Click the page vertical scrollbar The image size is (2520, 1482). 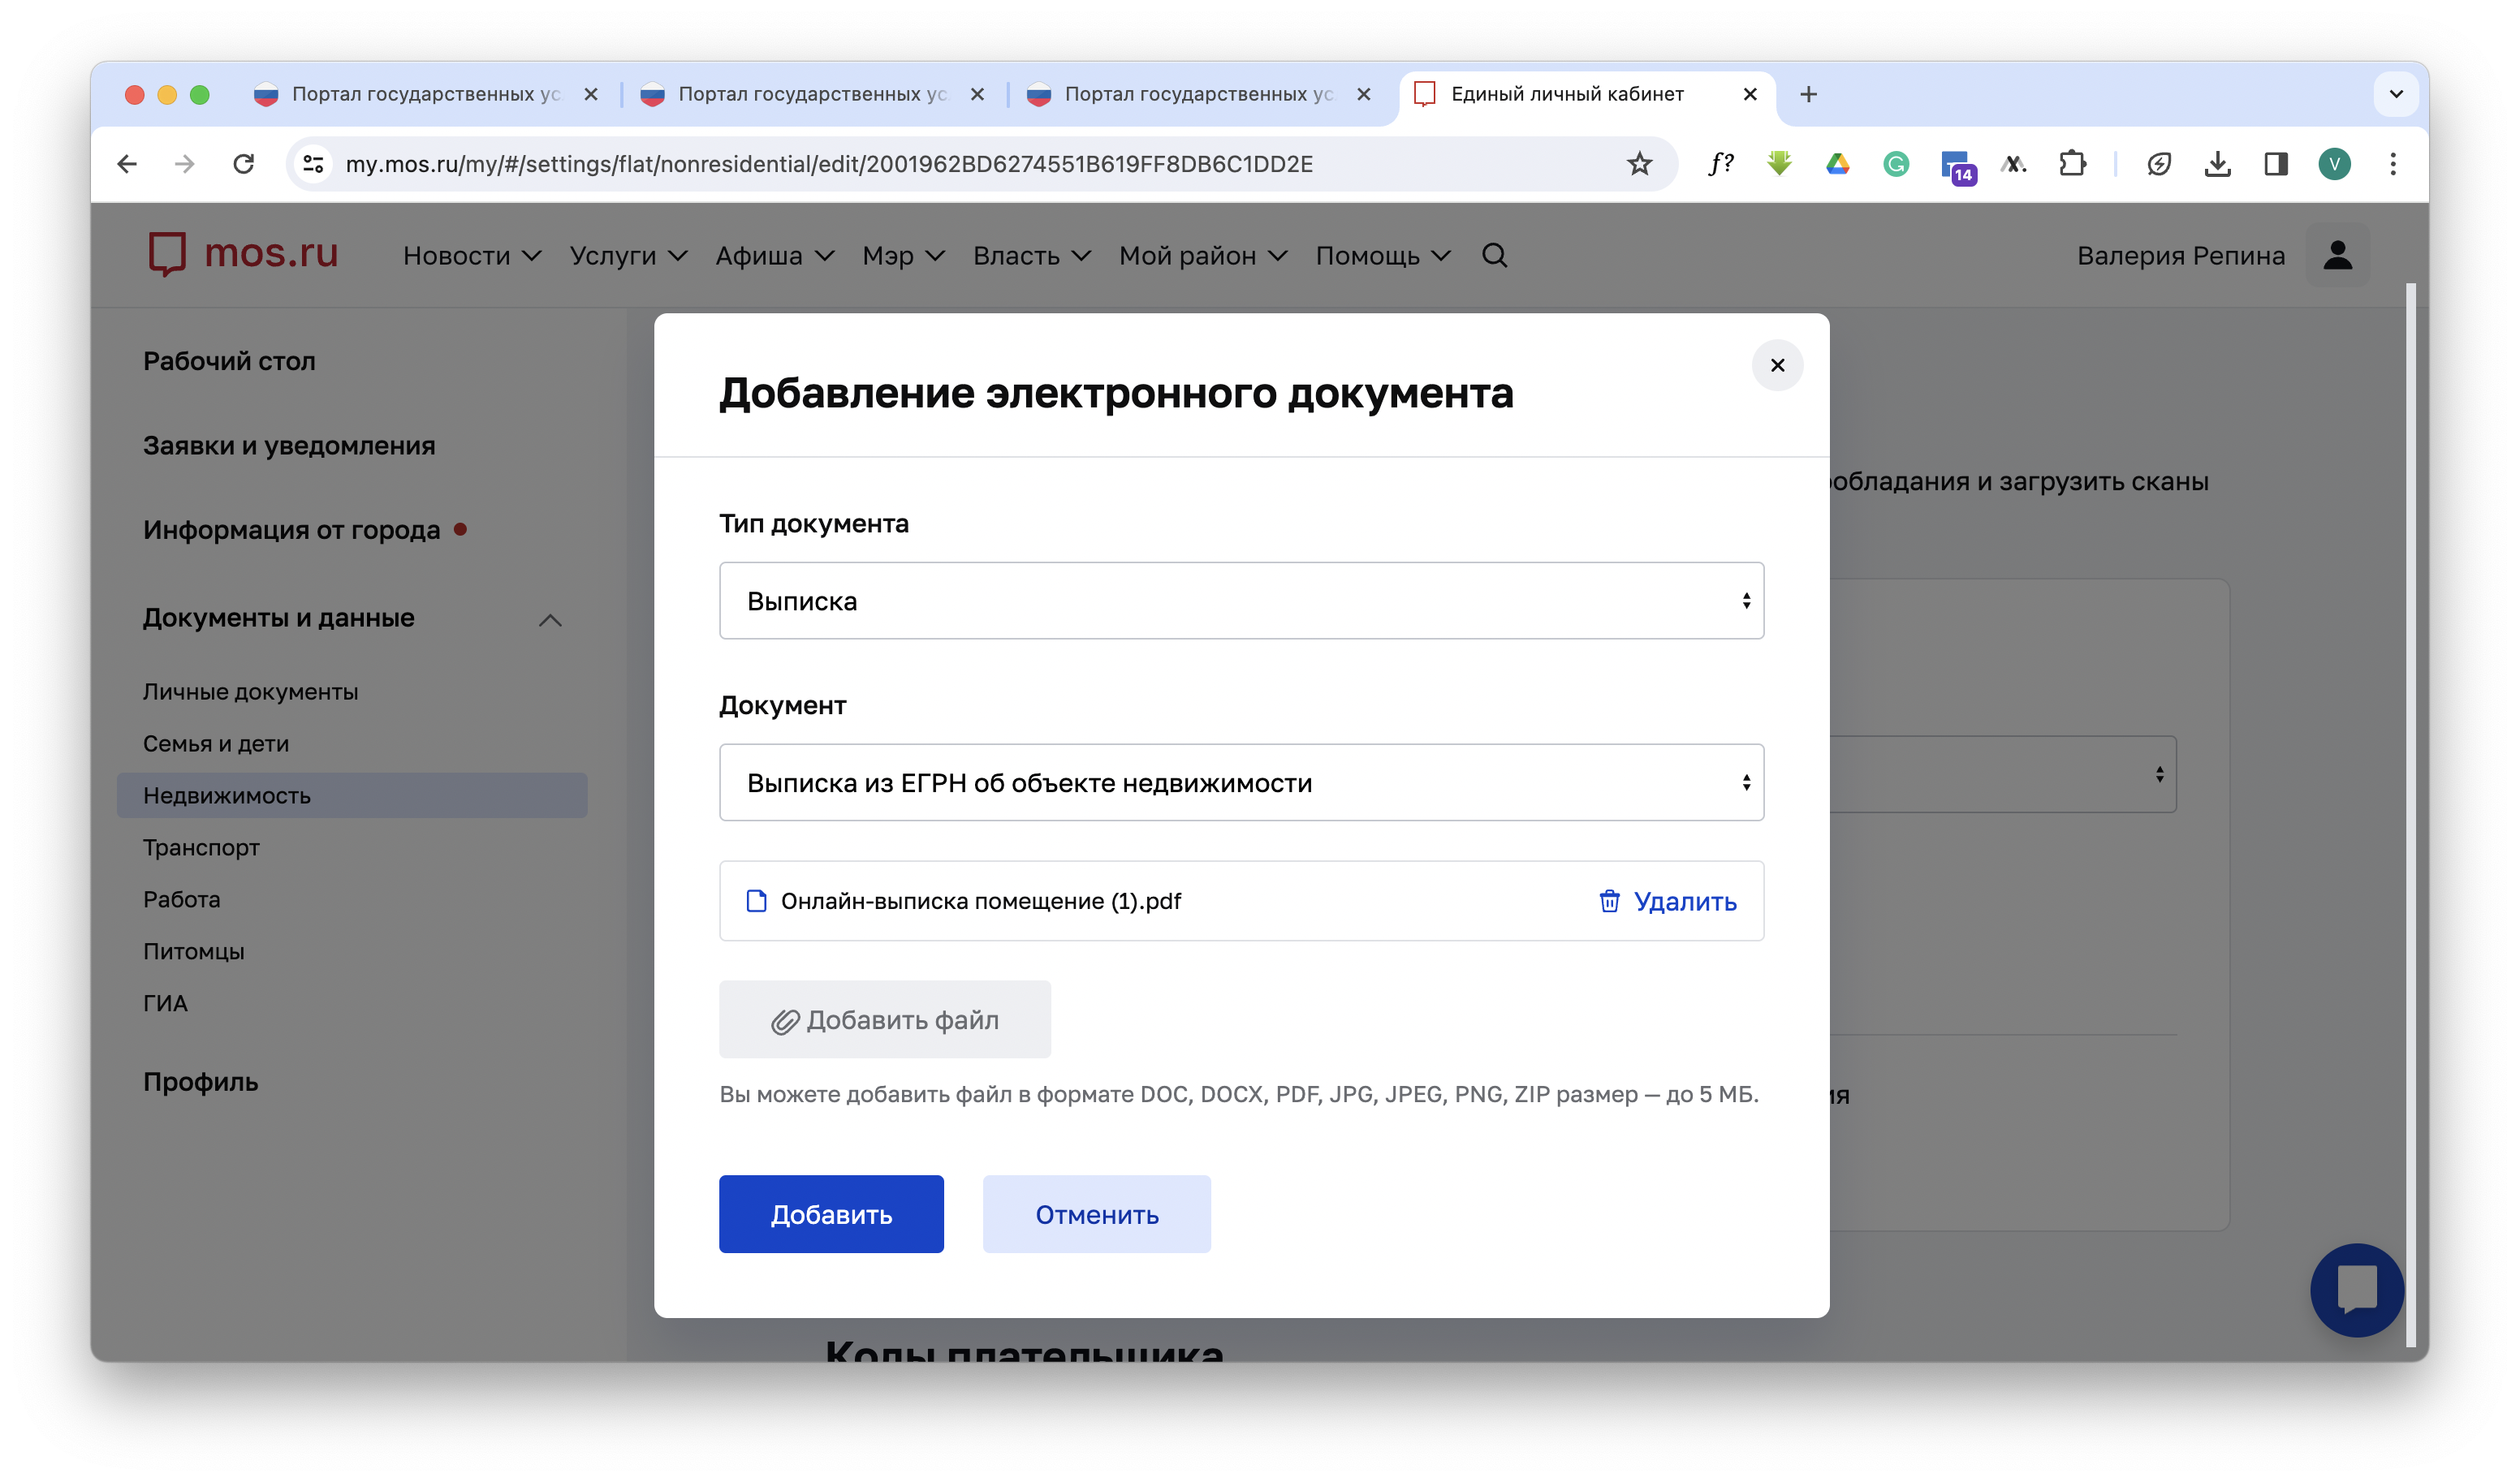coord(2410,815)
